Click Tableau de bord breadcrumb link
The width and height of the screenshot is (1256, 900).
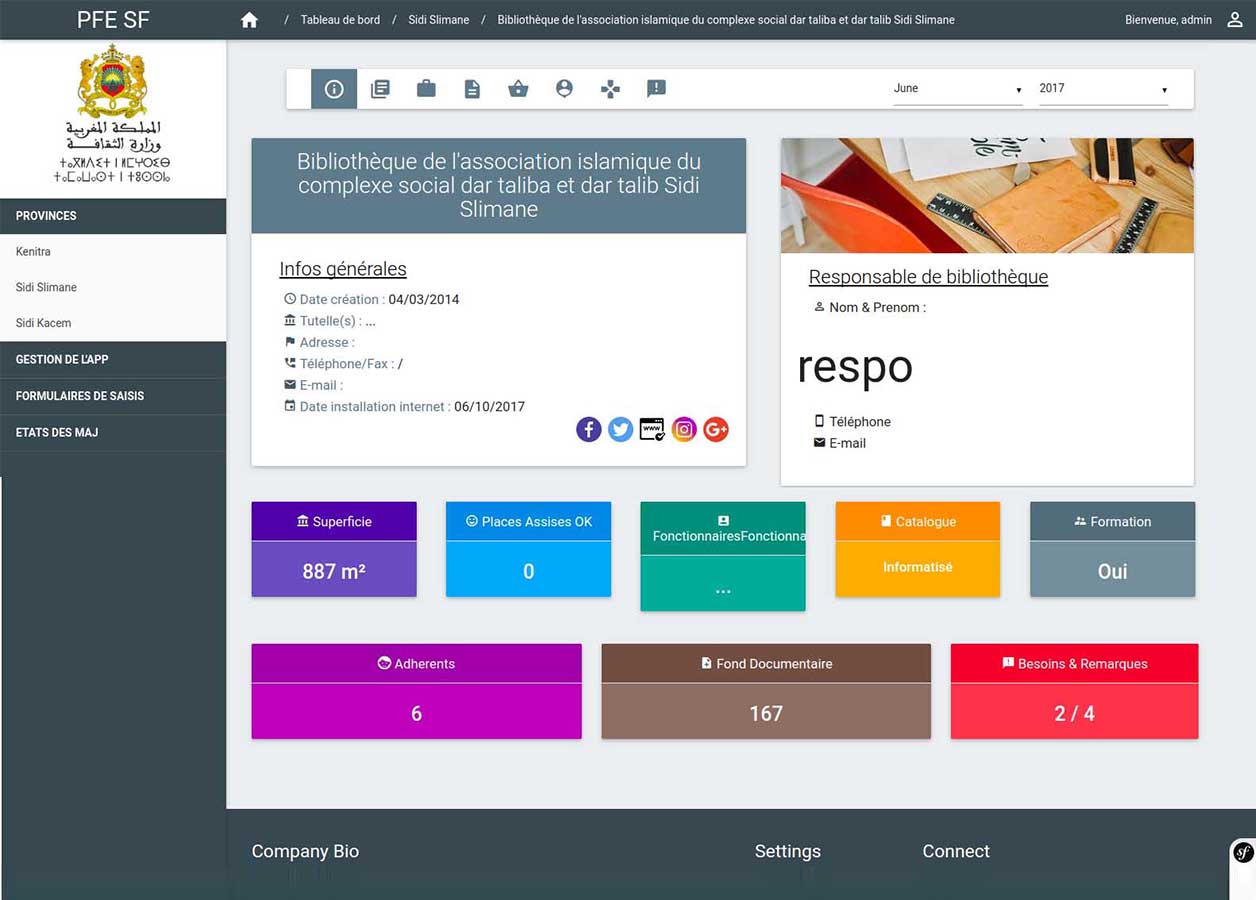[340, 20]
